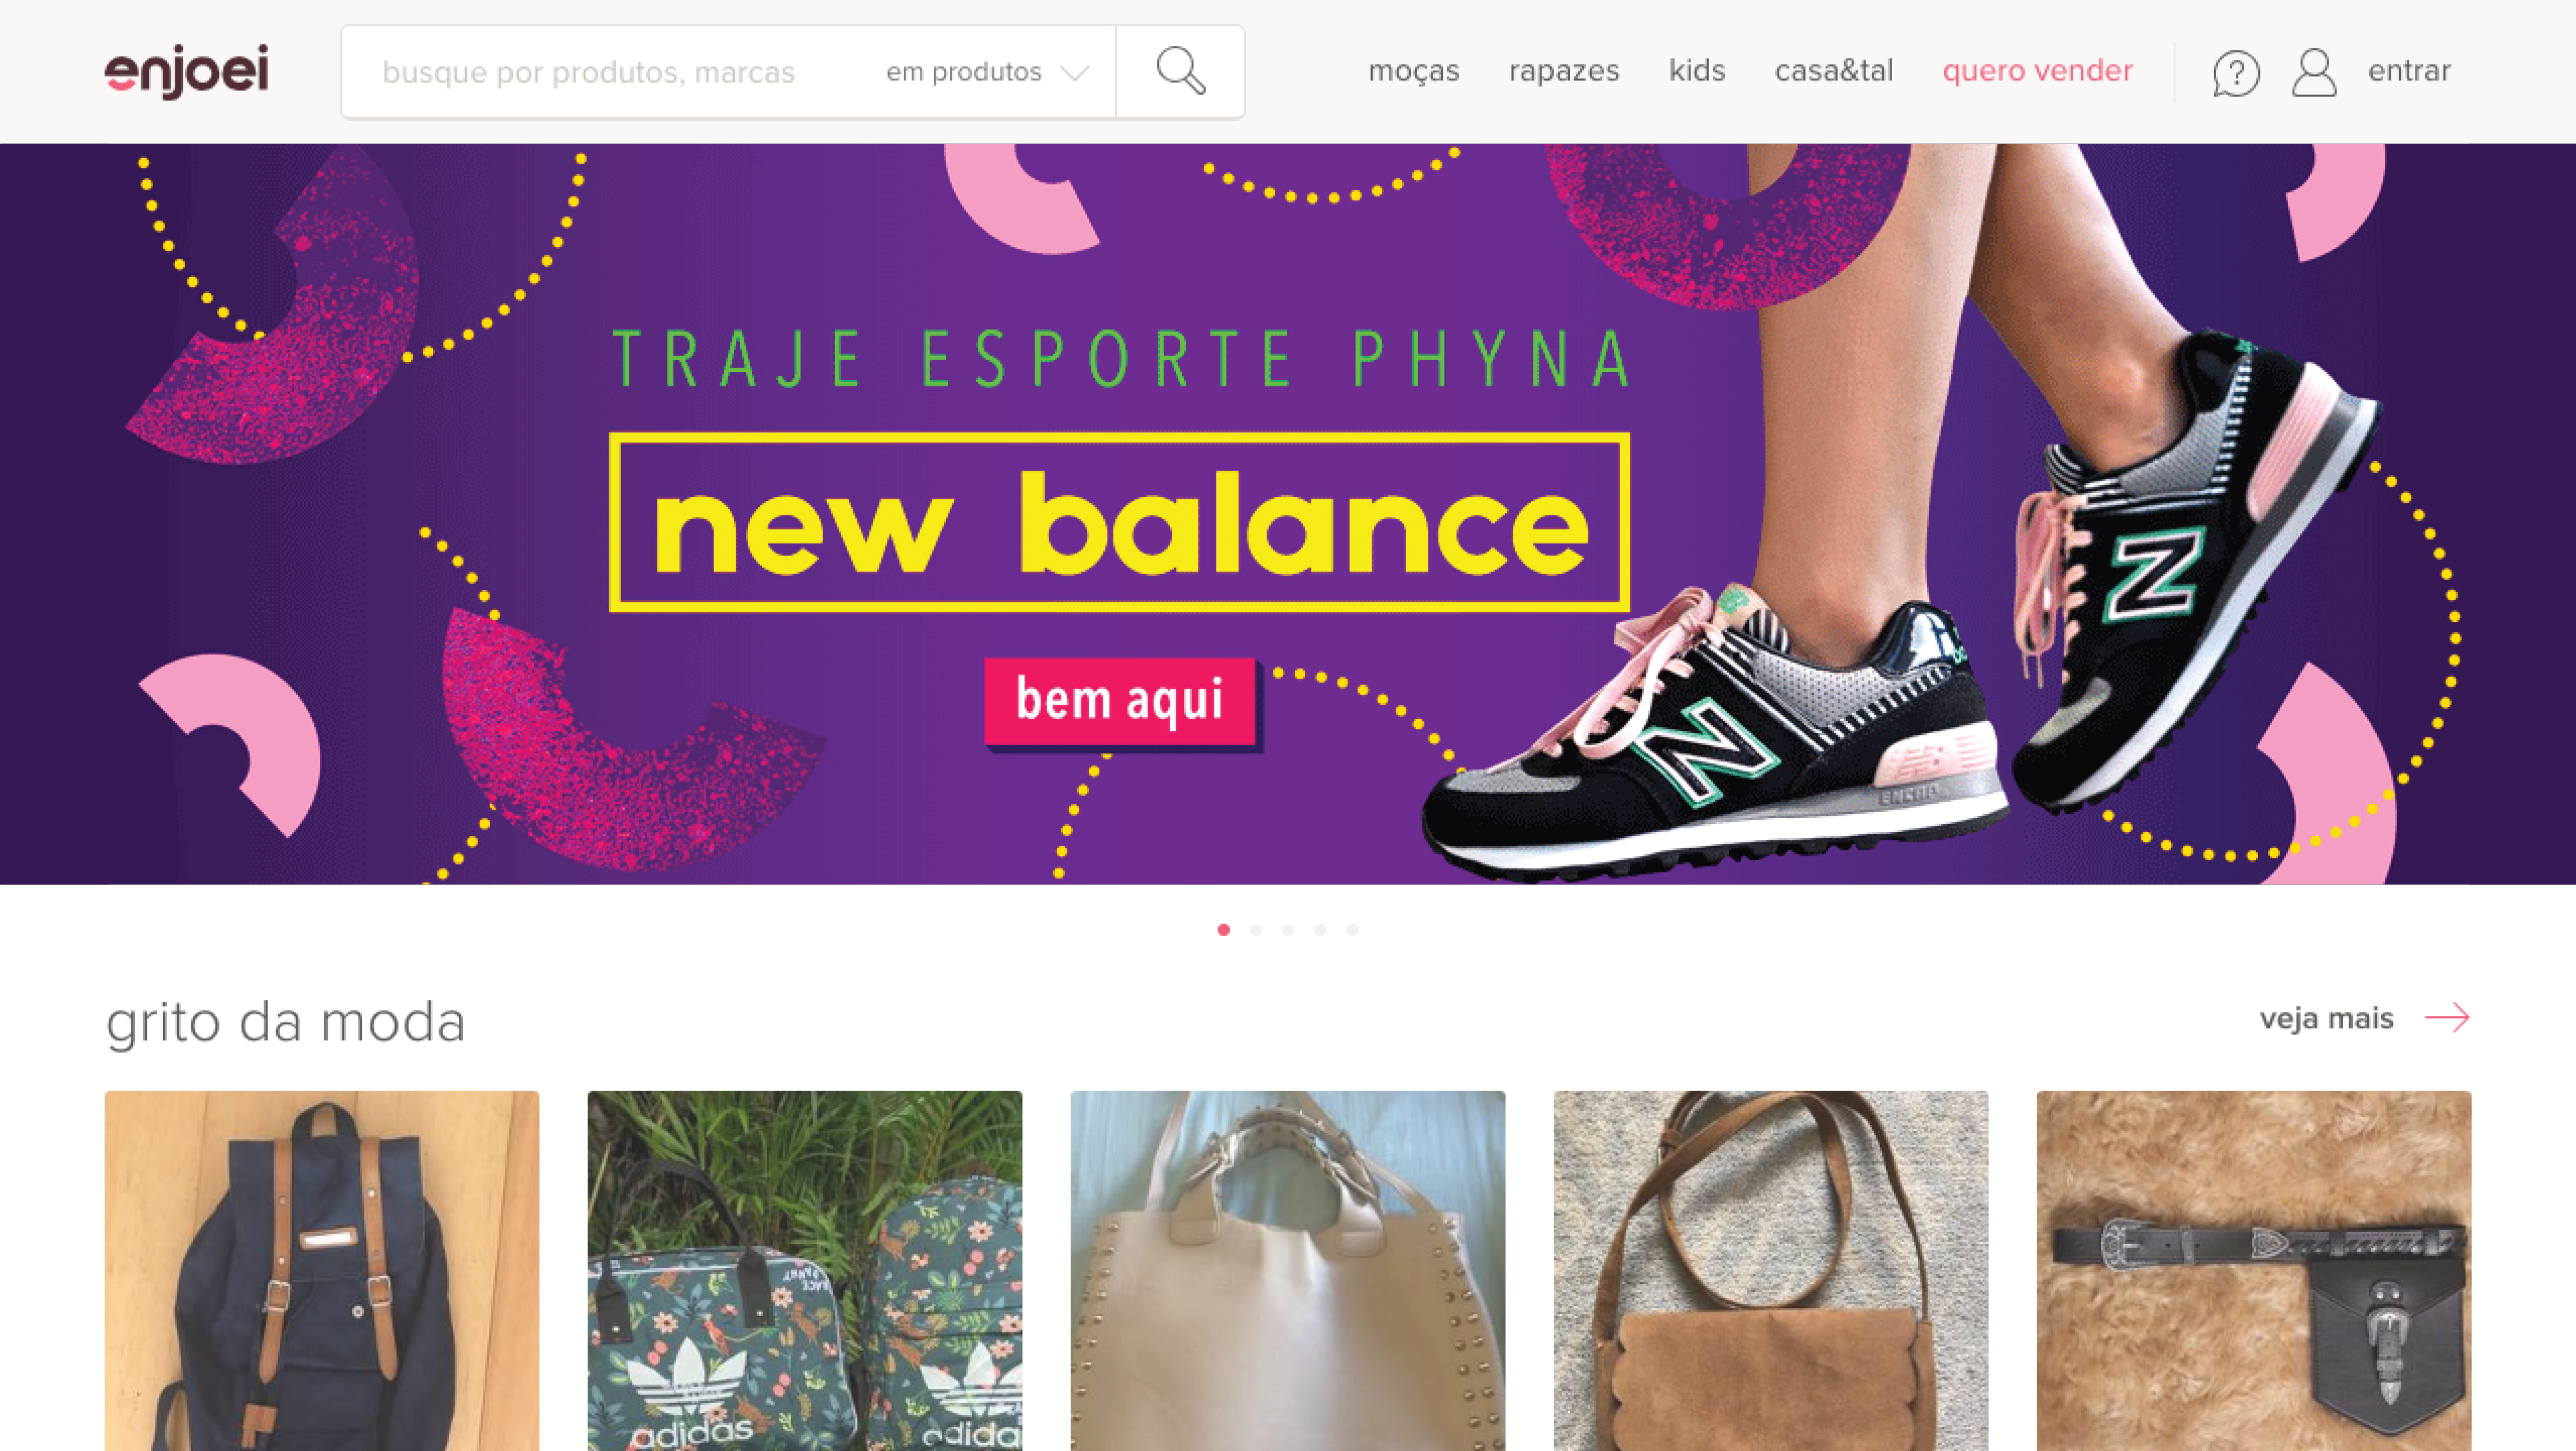
Task: Open the brown suede crossbody bag thumbnail
Action: coord(1770,1270)
